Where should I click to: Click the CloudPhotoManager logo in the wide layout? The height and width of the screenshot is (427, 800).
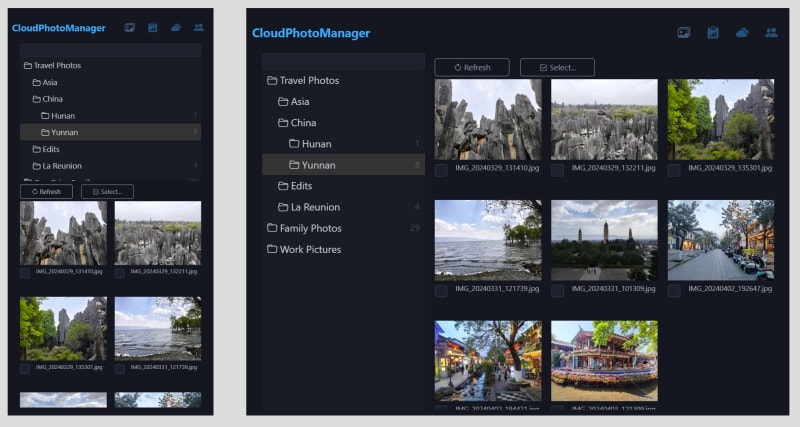click(x=311, y=33)
